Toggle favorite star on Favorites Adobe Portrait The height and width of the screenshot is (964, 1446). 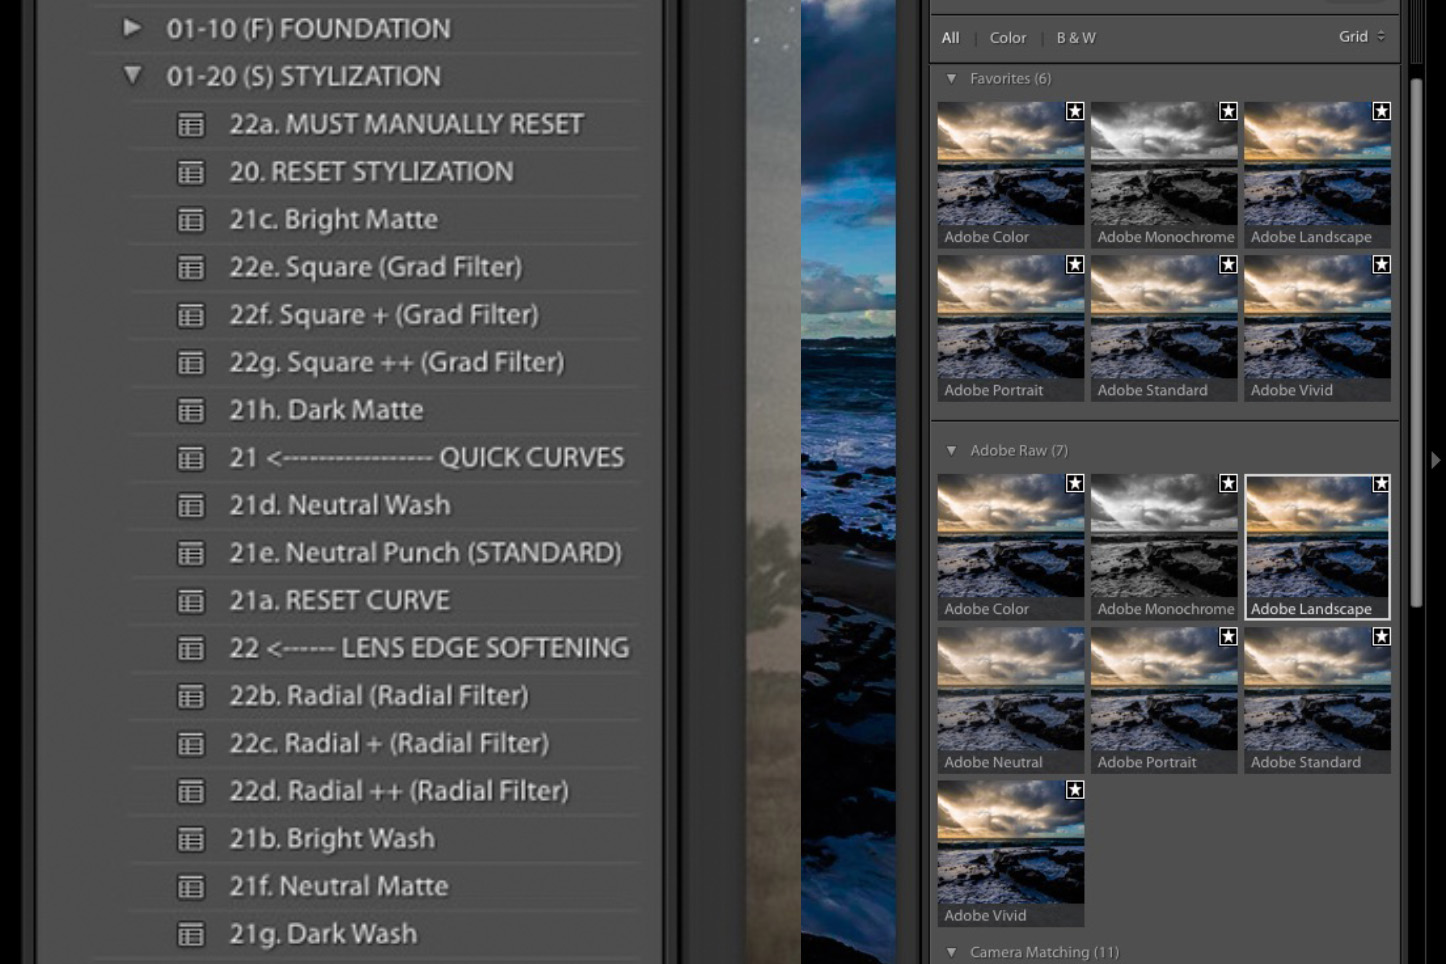point(1074,264)
